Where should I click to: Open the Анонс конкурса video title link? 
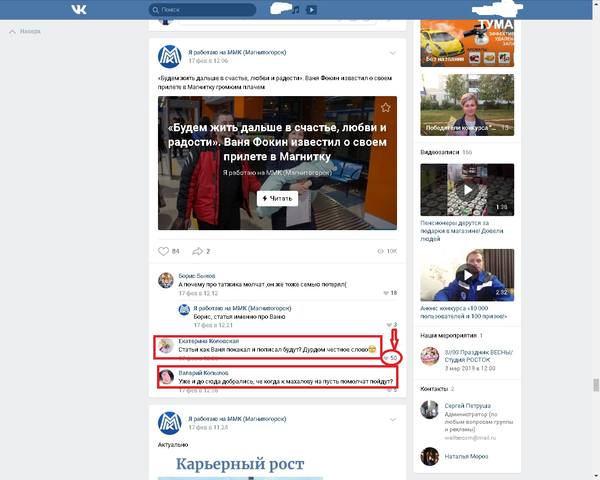463,312
